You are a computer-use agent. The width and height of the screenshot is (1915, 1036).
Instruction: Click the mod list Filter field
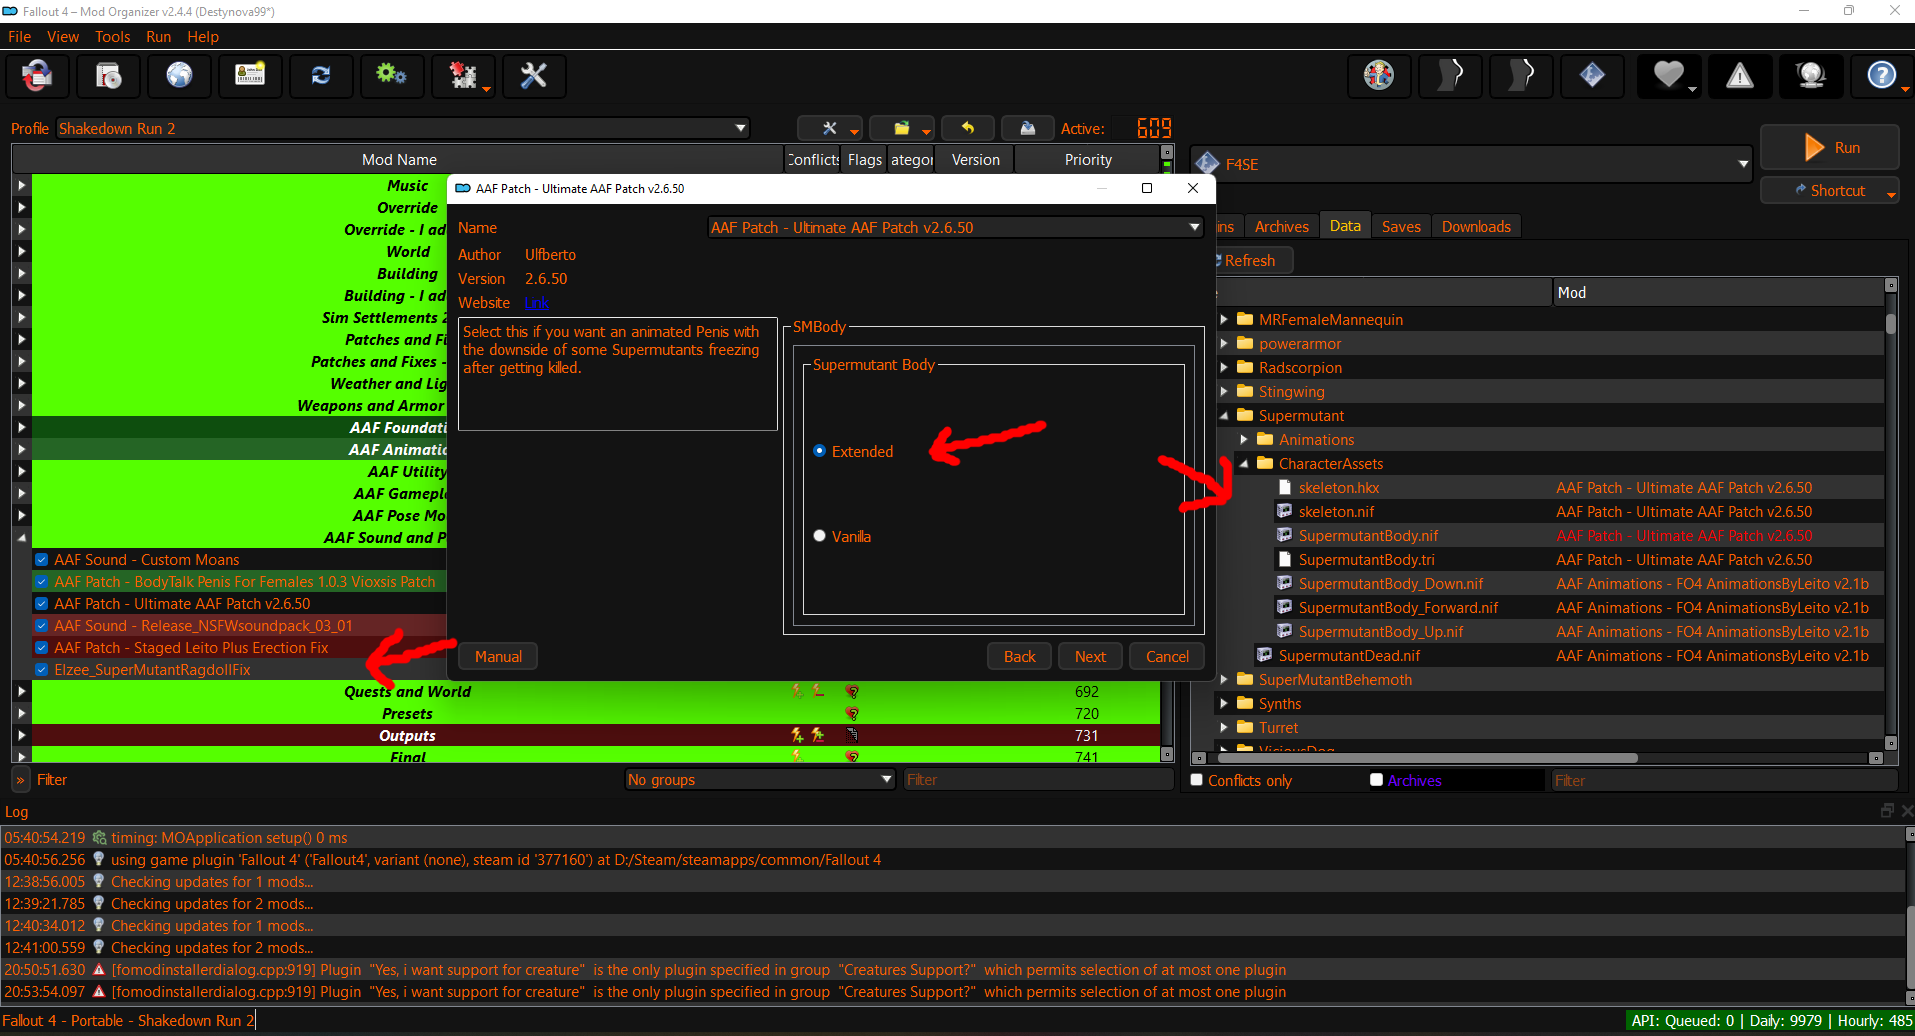coord(1037,780)
